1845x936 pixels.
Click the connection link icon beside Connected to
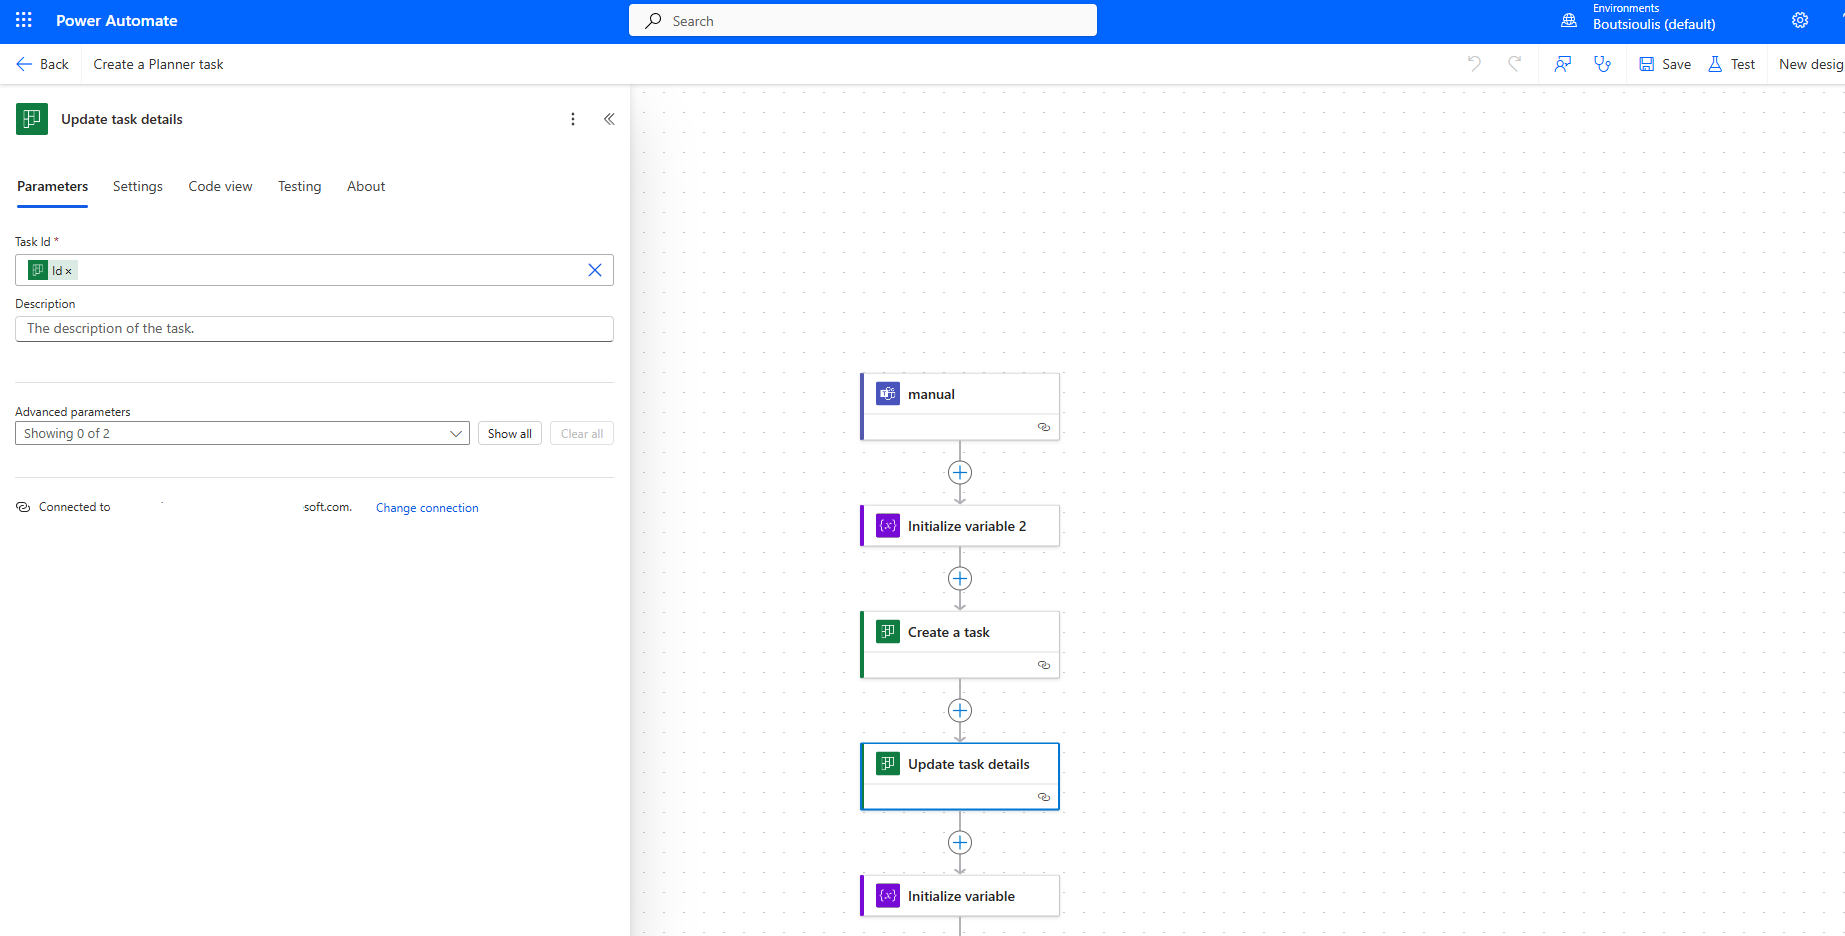coord(23,507)
